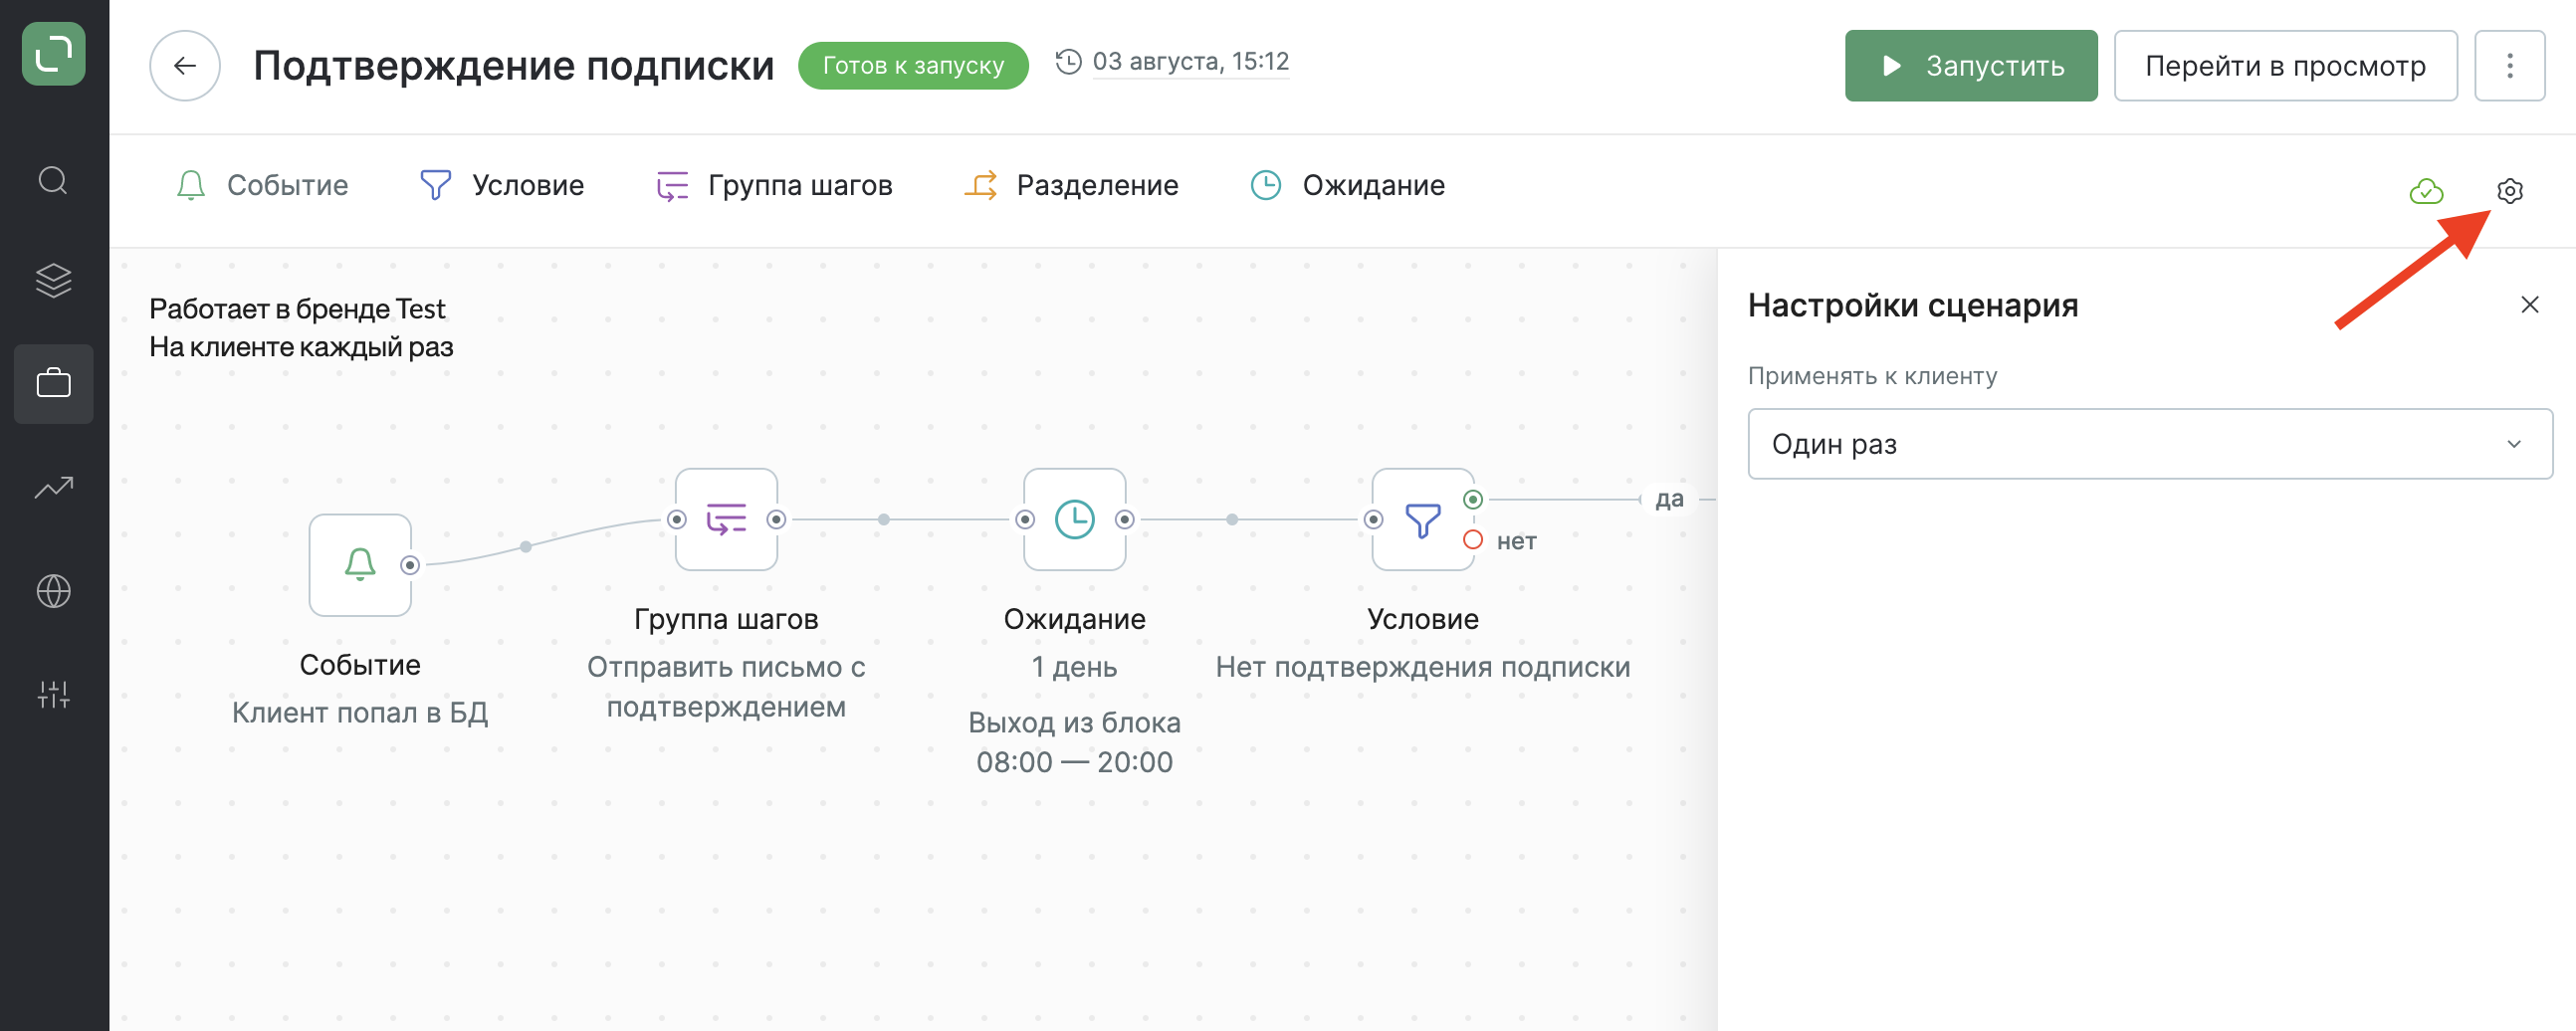
Task: Click 'Нет подтверждения подписки' condition text
Action: coord(1423,667)
